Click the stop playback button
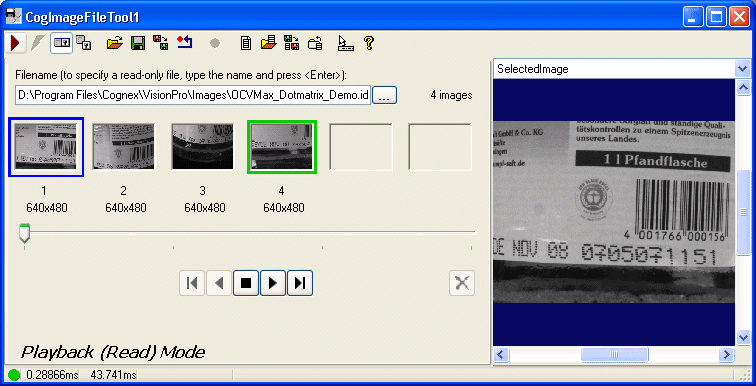 tap(246, 283)
